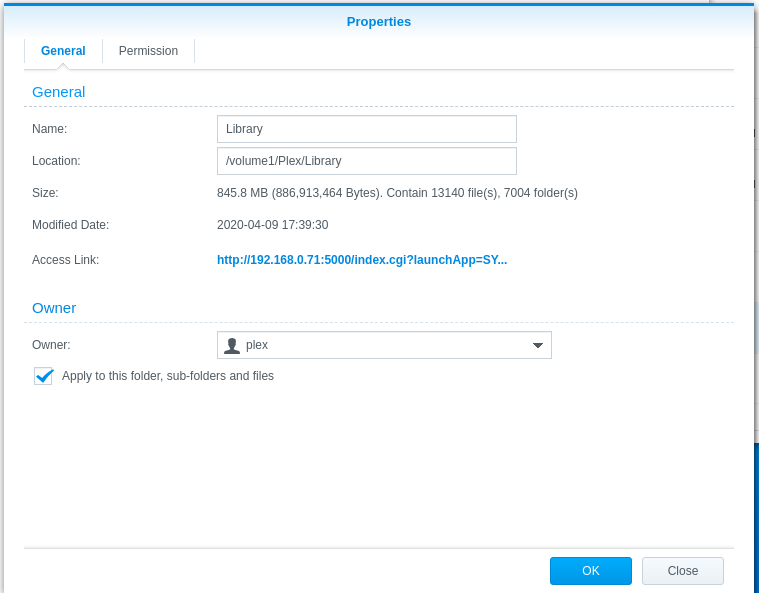Image resolution: width=759 pixels, height=593 pixels.
Task: Click the 'Size:' label
Action: [x=45, y=193]
